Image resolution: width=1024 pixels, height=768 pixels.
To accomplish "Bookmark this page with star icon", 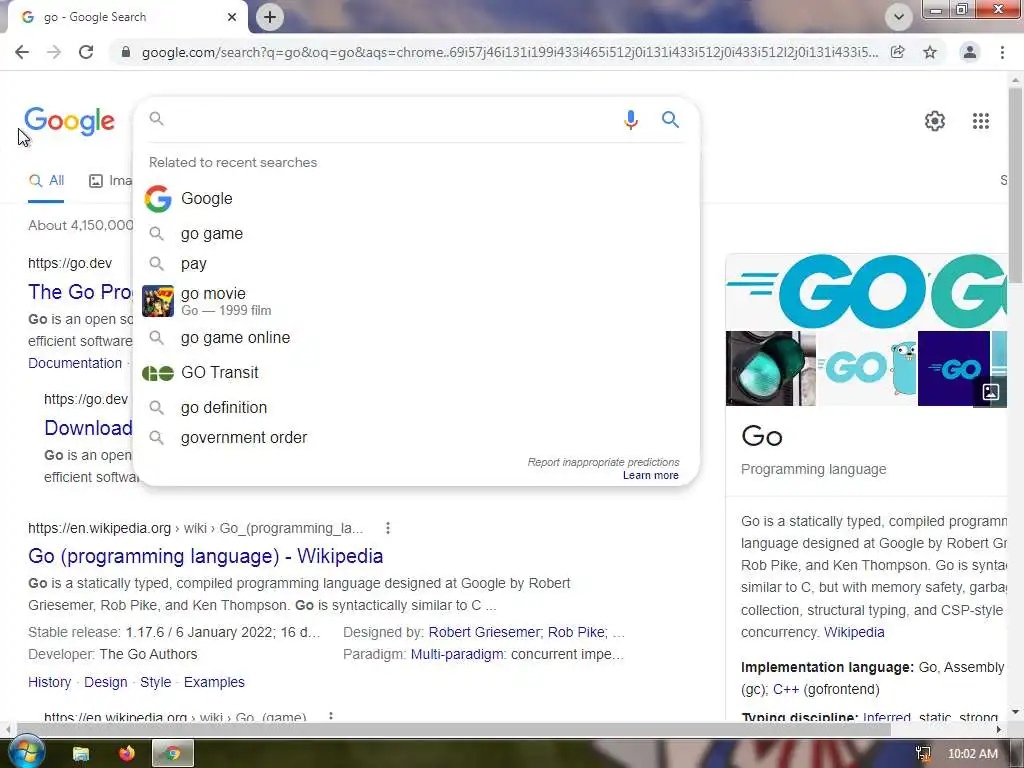I will point(930,52).
